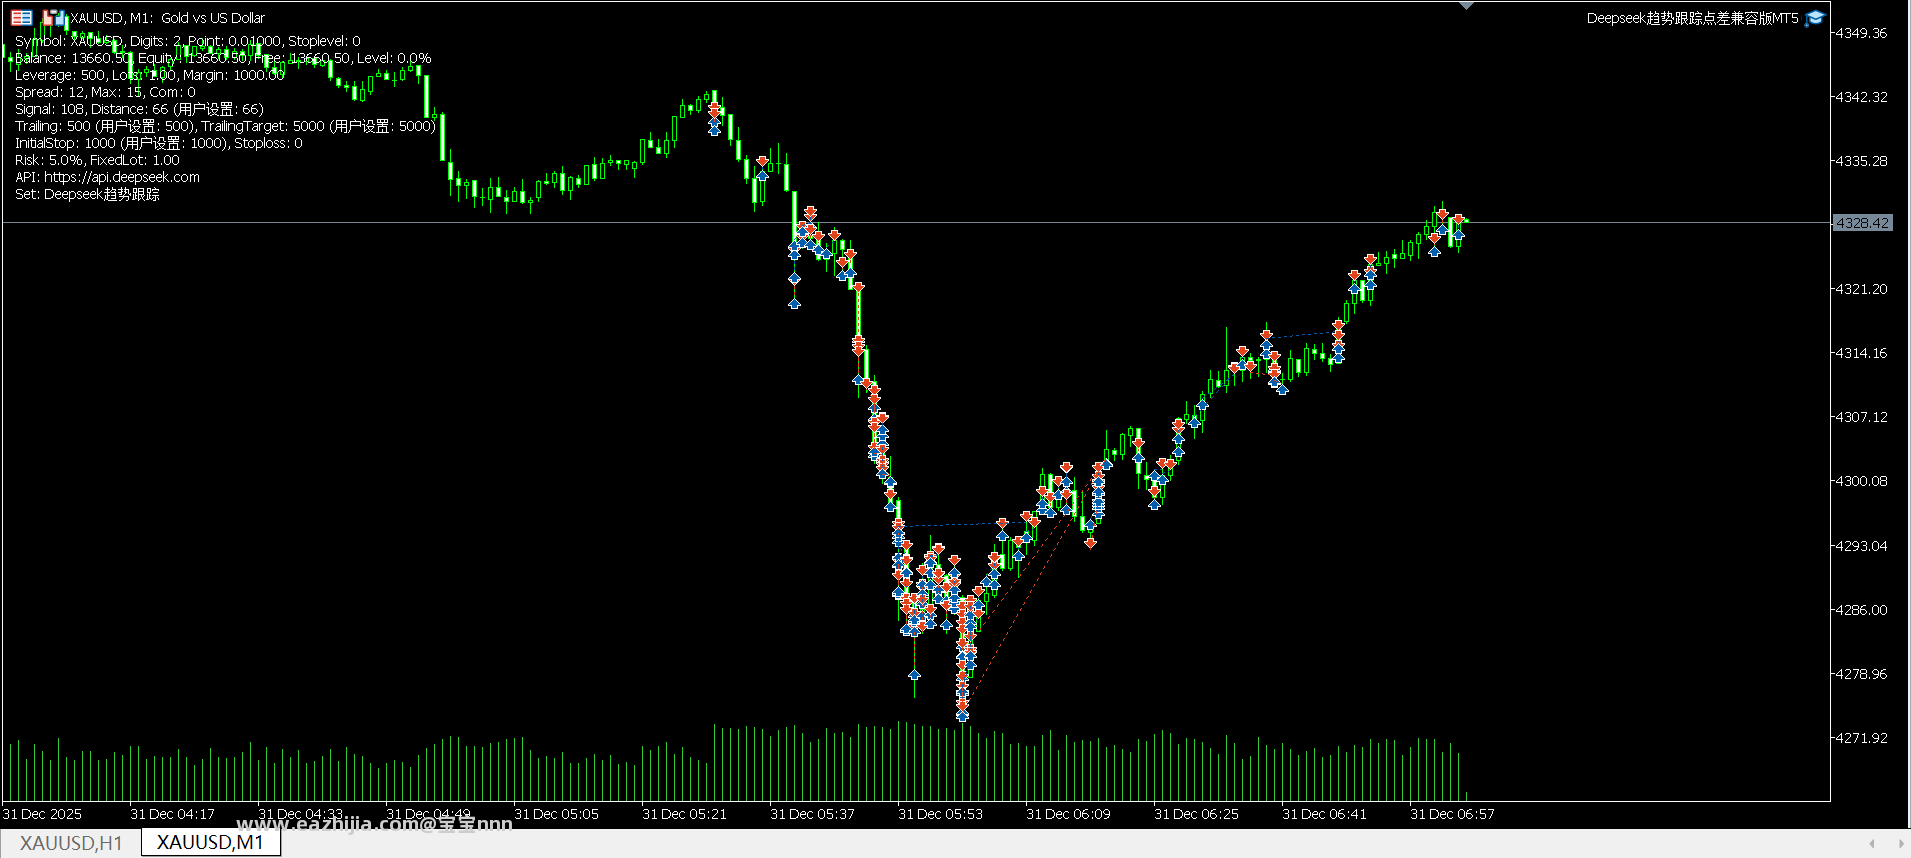Click price scale value 4342.32

click(x=1861, y=97)
